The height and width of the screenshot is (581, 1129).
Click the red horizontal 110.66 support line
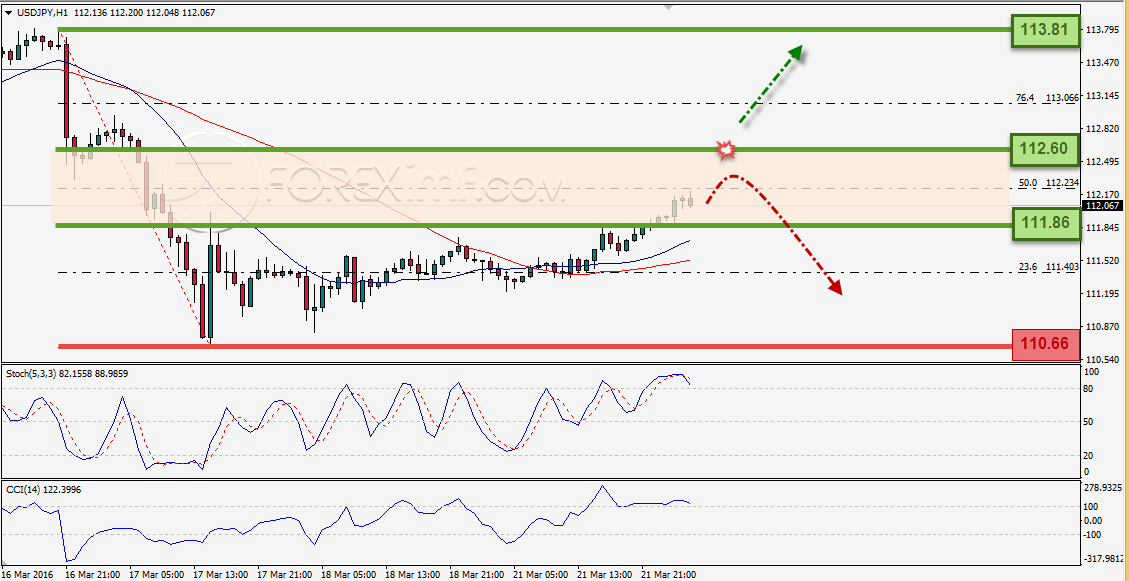[534, 346]
